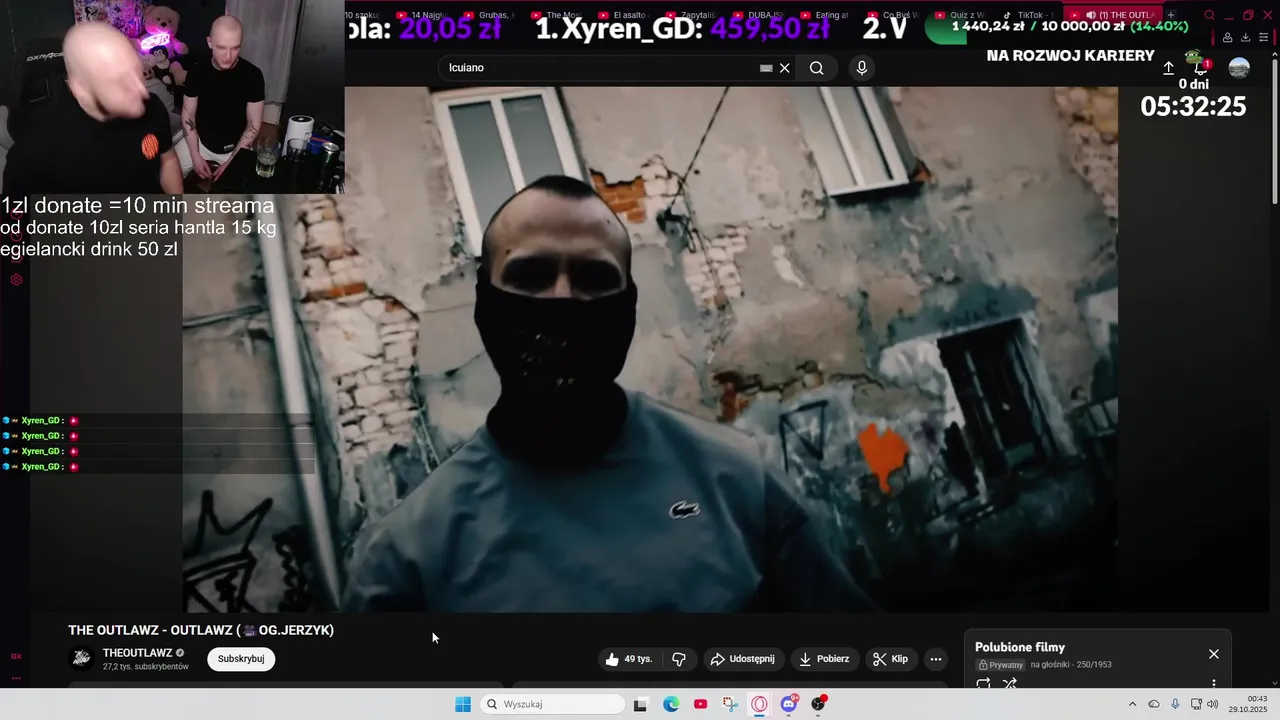The height and width of the screenshot is (720, 1280).
Task: Click the video player to pause
Action: pyautogui.click(x=650, y=350)
